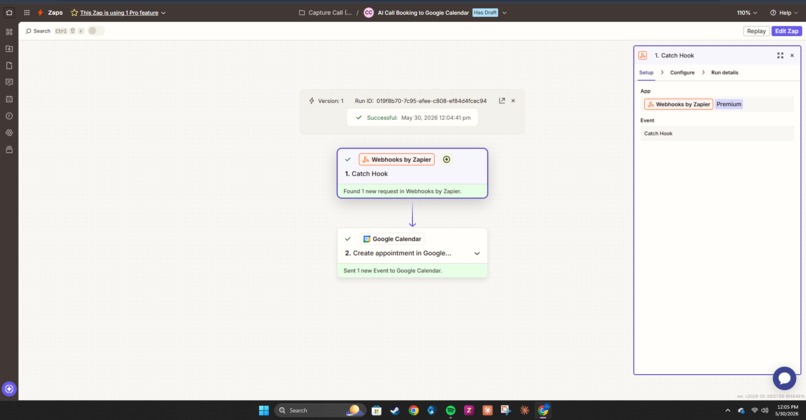
Task: Click Webhooks by Zapier in App field
Action: (x=679, y=104)
